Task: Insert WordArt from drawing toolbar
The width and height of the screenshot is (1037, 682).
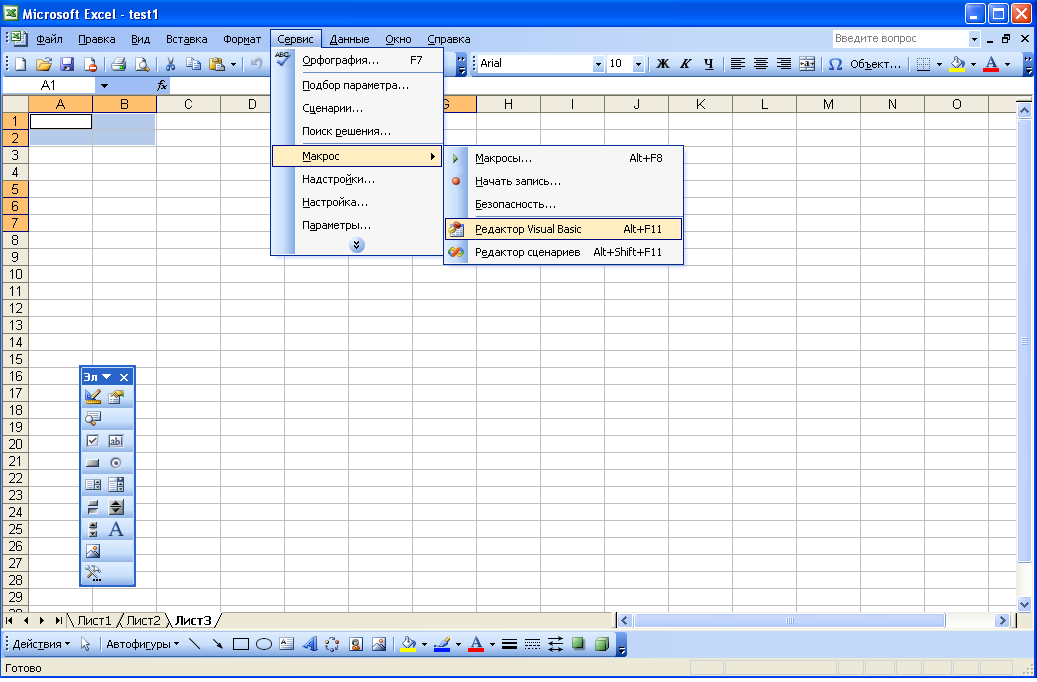Action: point(310,644)
